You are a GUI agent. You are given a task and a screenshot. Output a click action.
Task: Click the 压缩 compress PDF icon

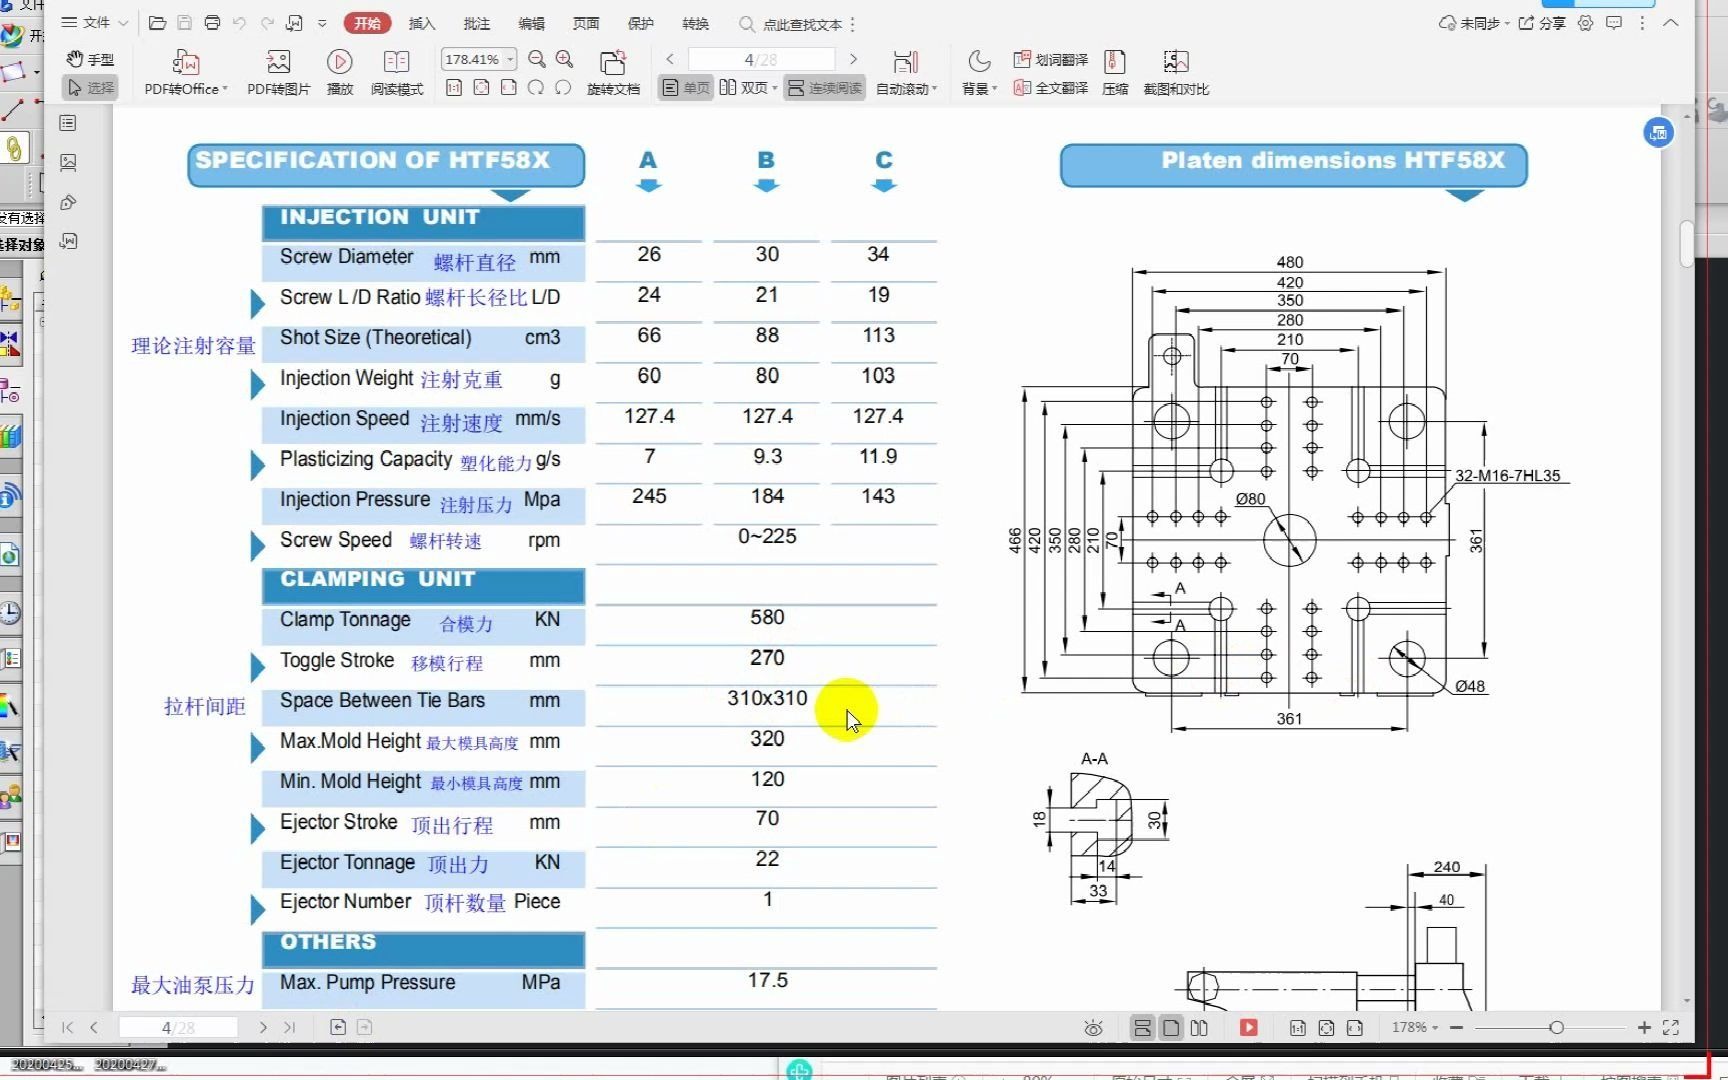click(1114, 72)
